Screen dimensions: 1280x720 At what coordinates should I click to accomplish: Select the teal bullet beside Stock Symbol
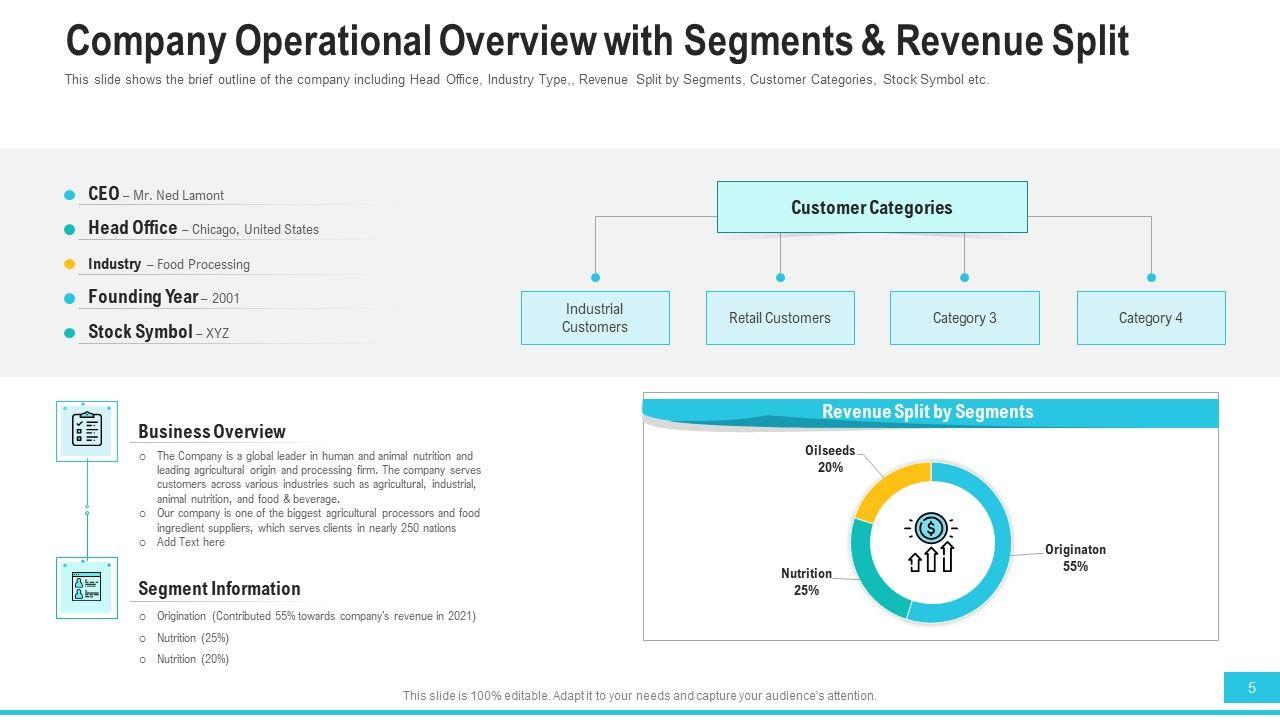[70, 333]
